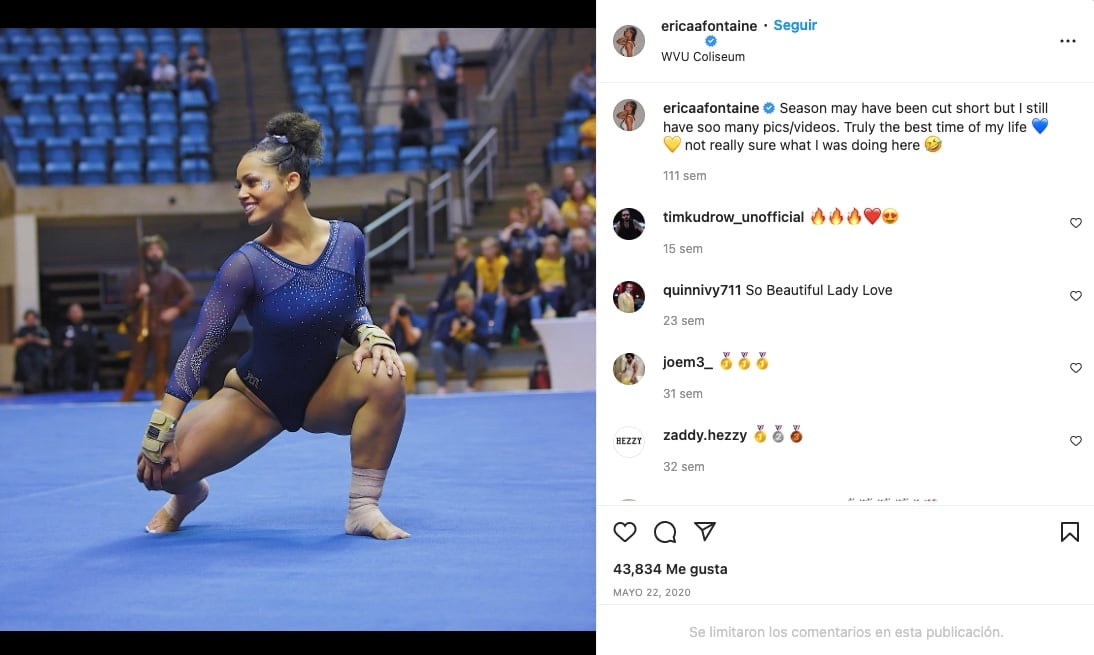Like the post with the heart icon
The width and height of the screenshot is (1094, 655).
coord(624,532)
